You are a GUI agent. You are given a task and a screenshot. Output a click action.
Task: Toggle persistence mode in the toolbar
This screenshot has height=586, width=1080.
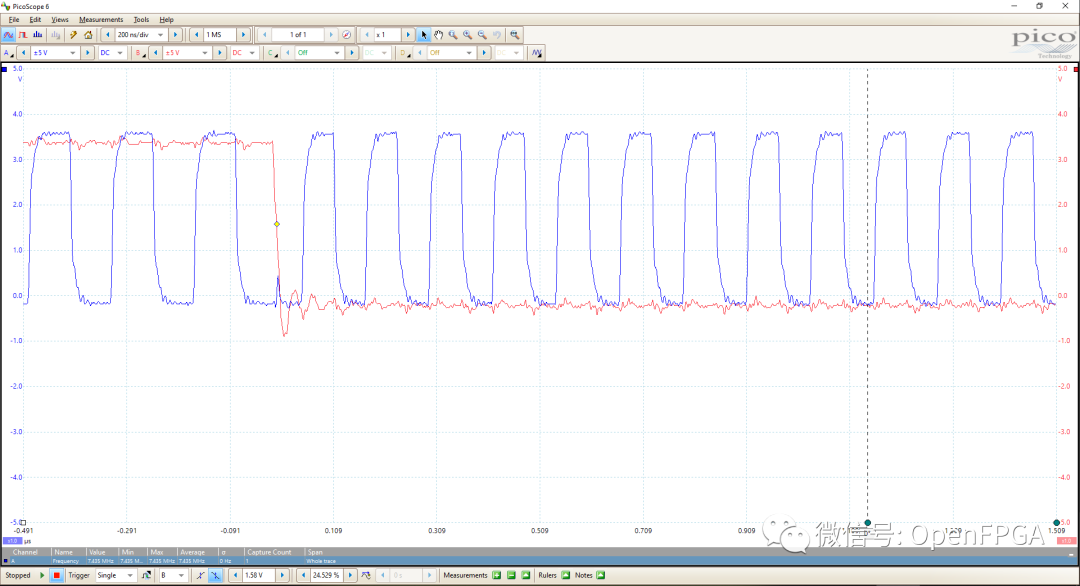[23, 35]
